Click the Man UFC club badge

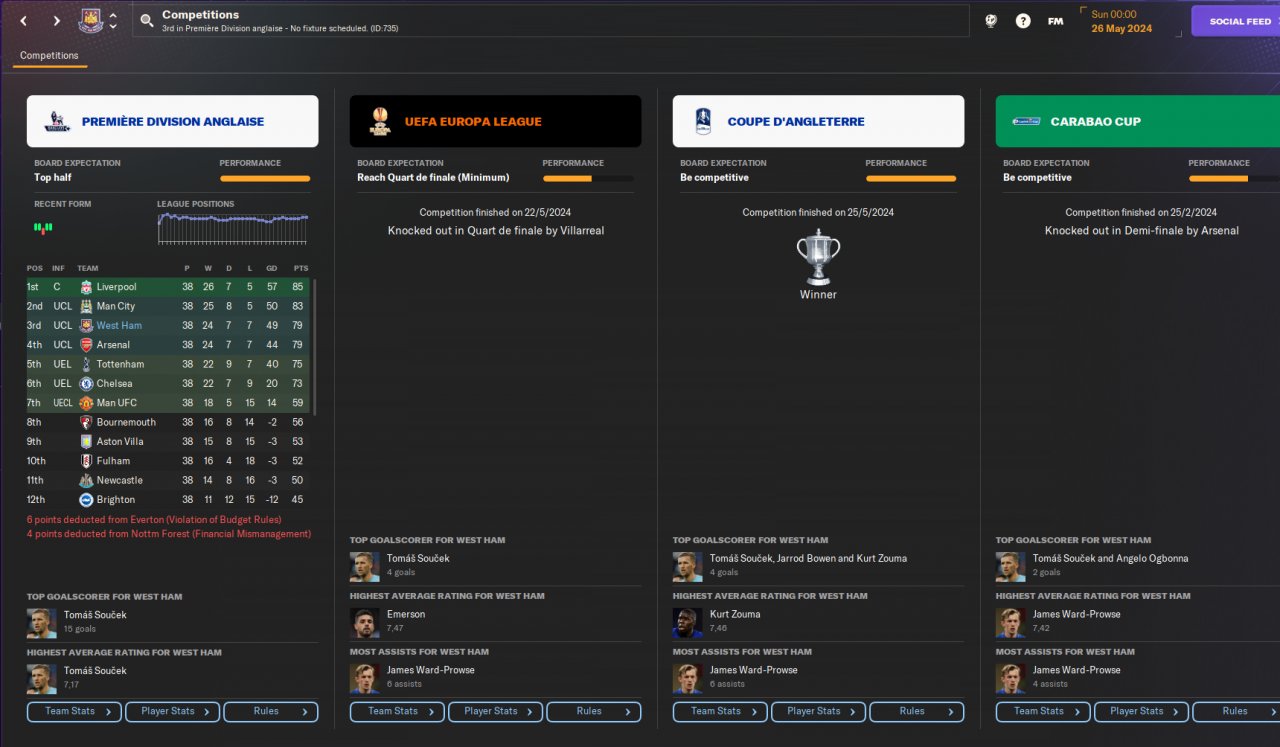pos(86,403)
